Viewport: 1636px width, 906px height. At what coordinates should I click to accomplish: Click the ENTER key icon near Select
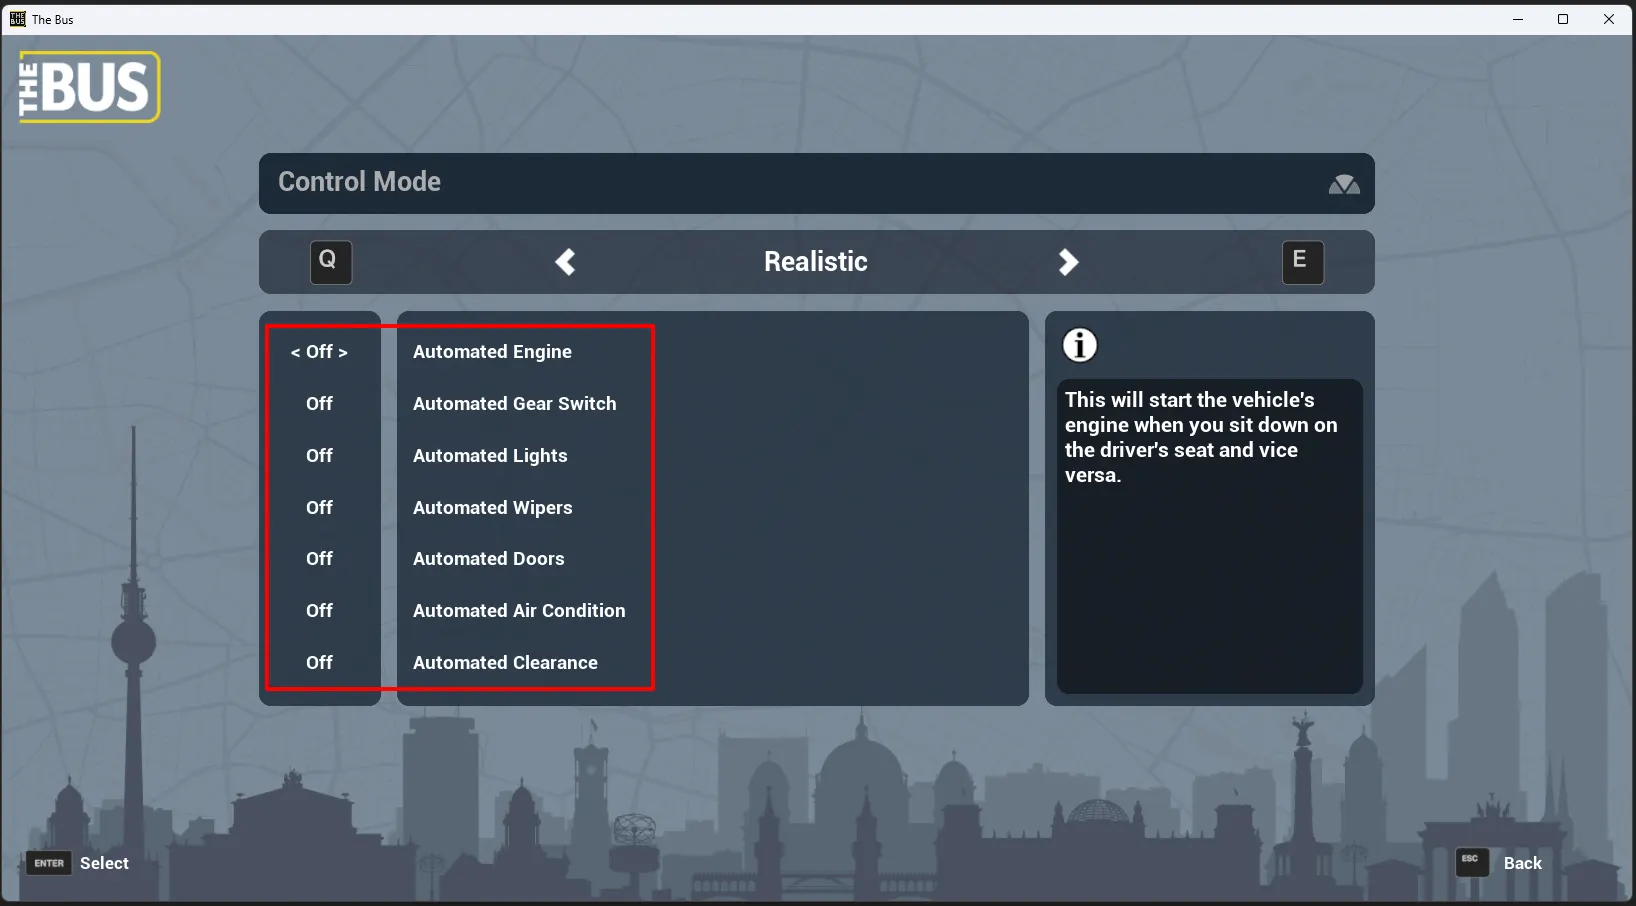pyautogui.click(x=49, y=863)
